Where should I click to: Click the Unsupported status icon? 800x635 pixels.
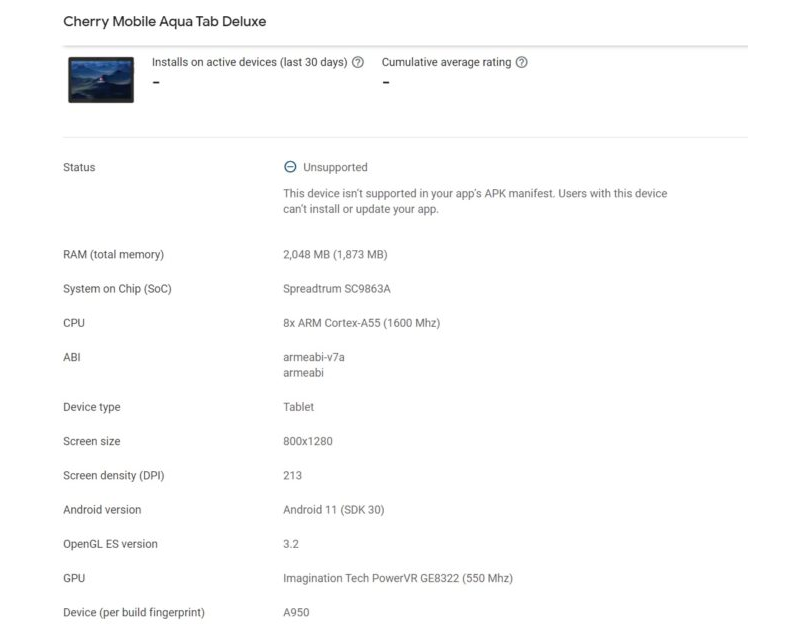click(289, 167)
